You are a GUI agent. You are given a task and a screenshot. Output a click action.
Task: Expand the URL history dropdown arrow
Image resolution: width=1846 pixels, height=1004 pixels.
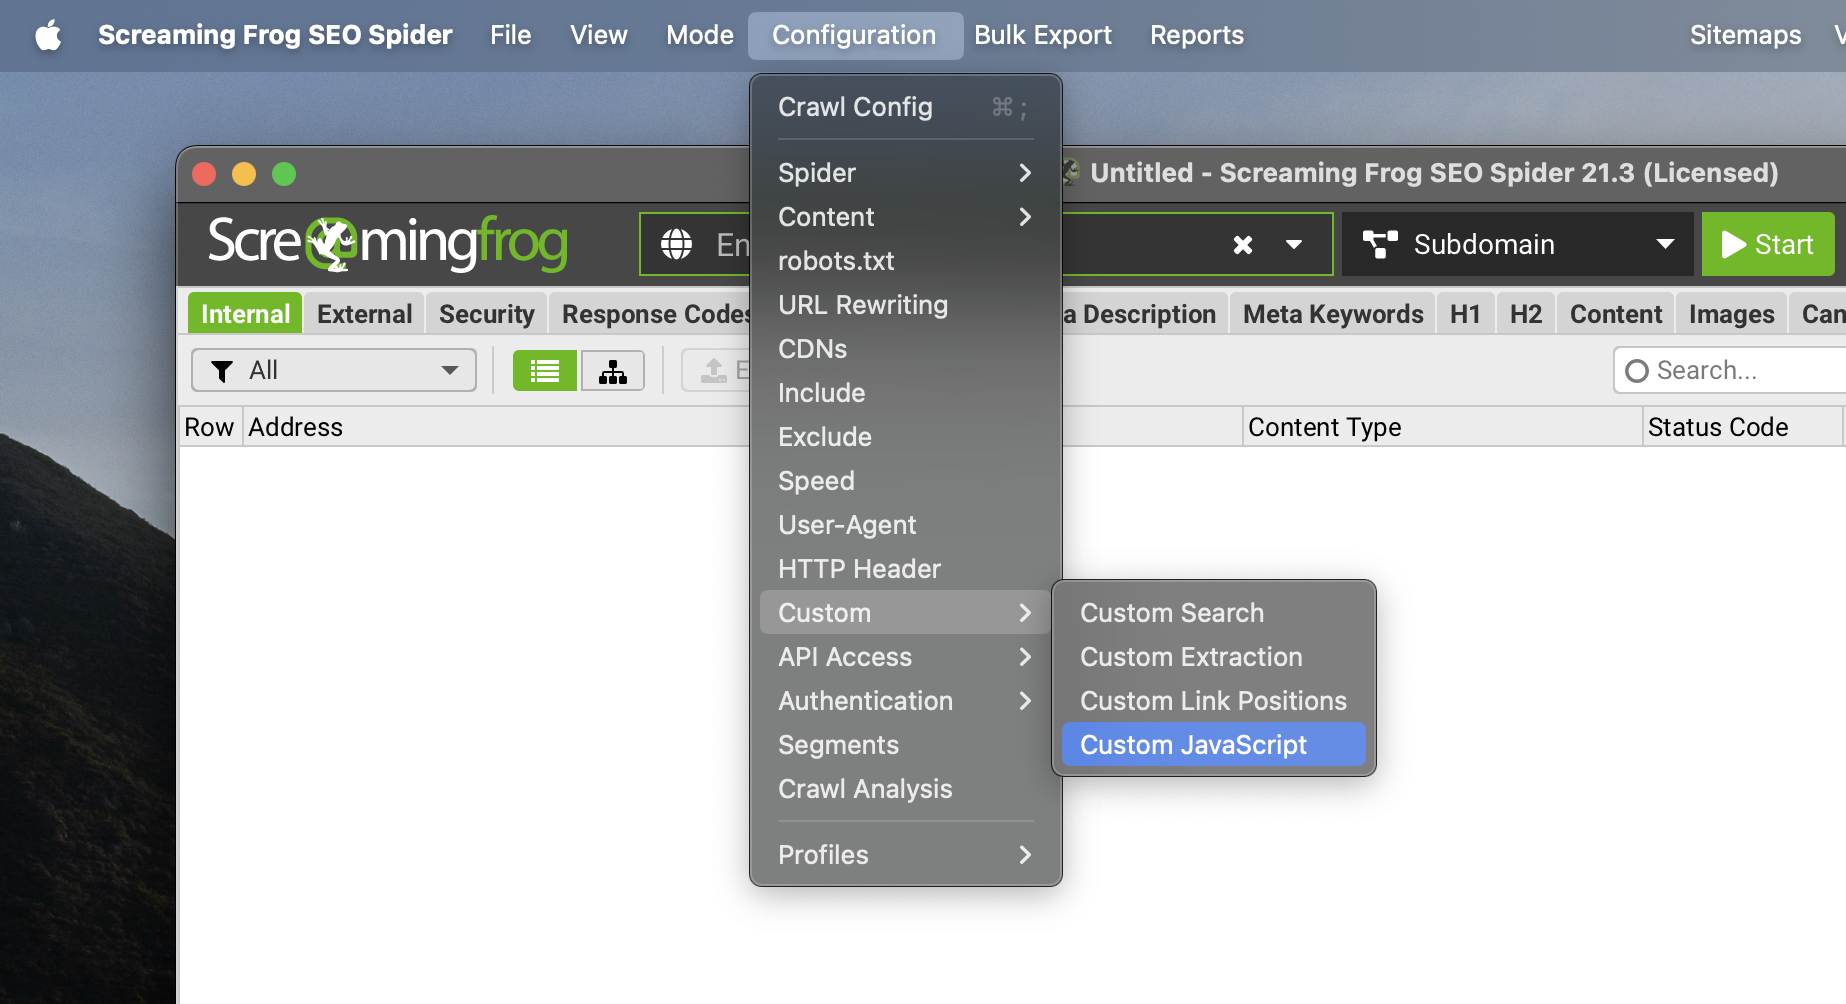point(1294,245)
